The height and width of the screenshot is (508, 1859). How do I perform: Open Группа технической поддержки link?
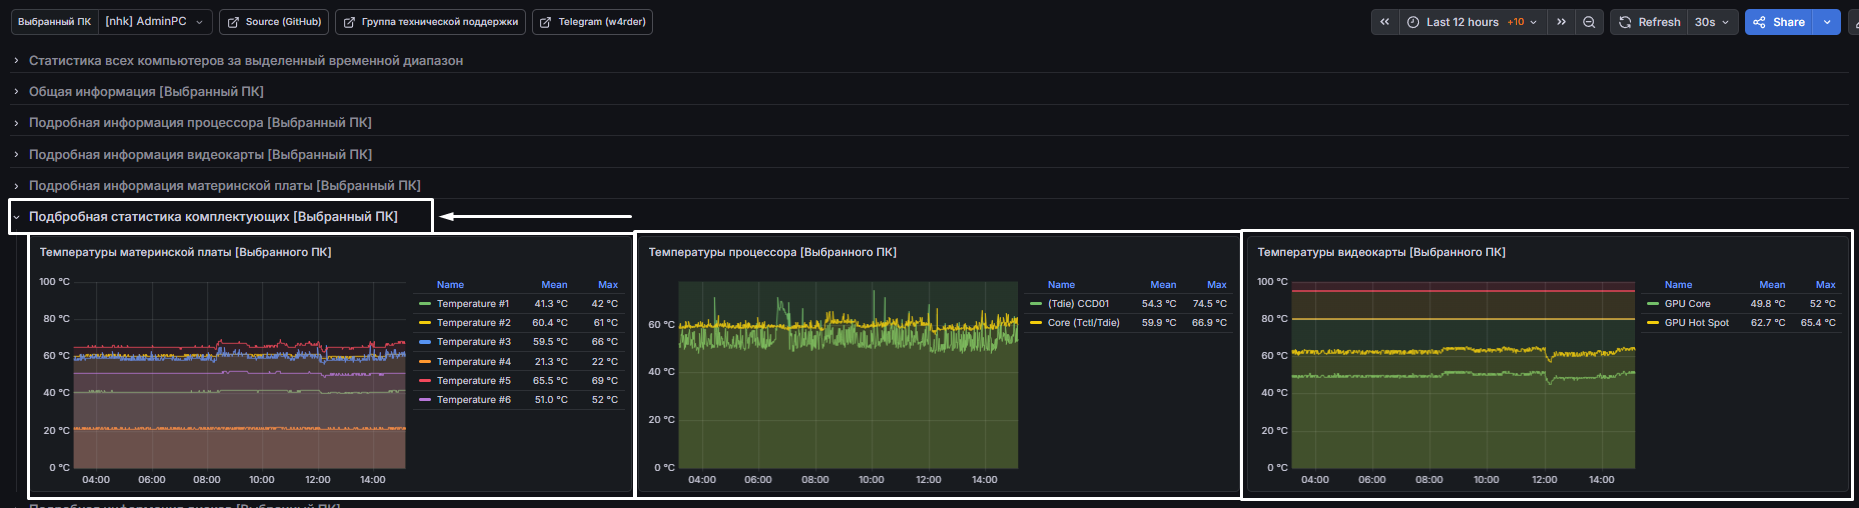tap(430, 22)
